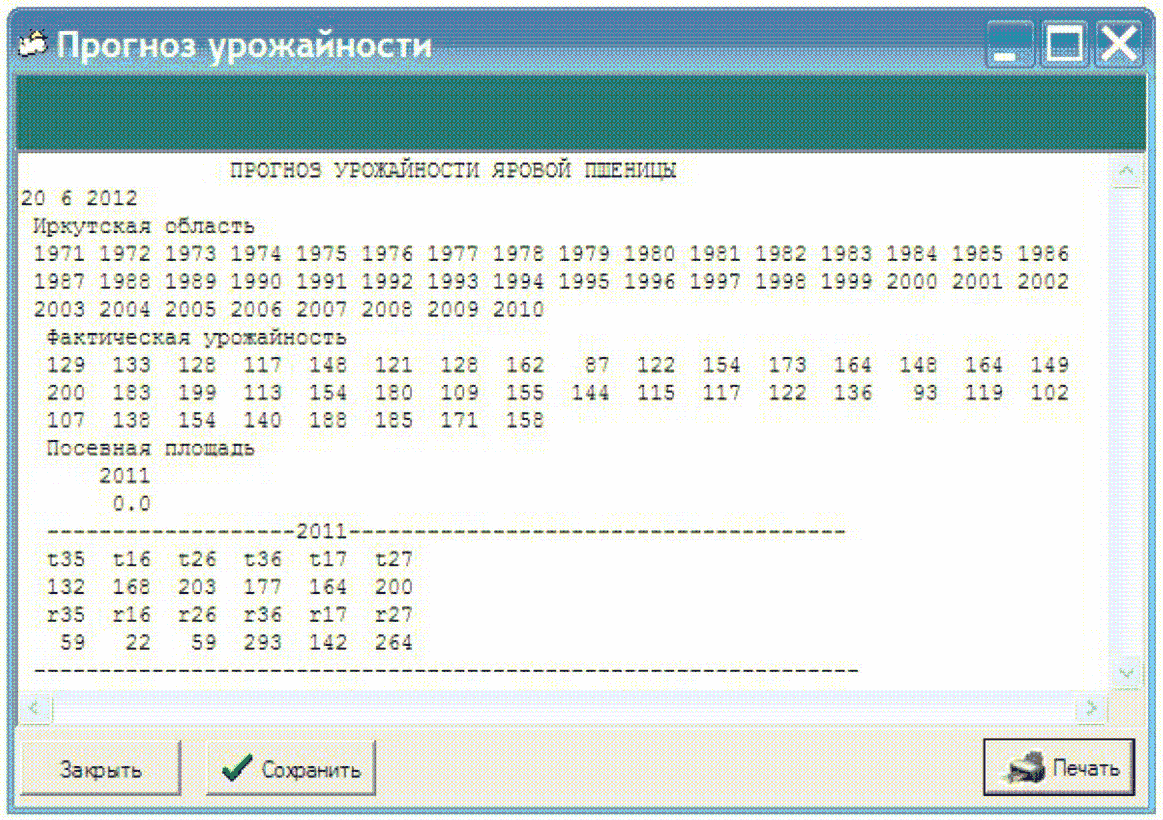Click the date 20 6 2012 text
Viewport: 1163px width, 820px height.
pyautogui.click(x=79, y=199)
